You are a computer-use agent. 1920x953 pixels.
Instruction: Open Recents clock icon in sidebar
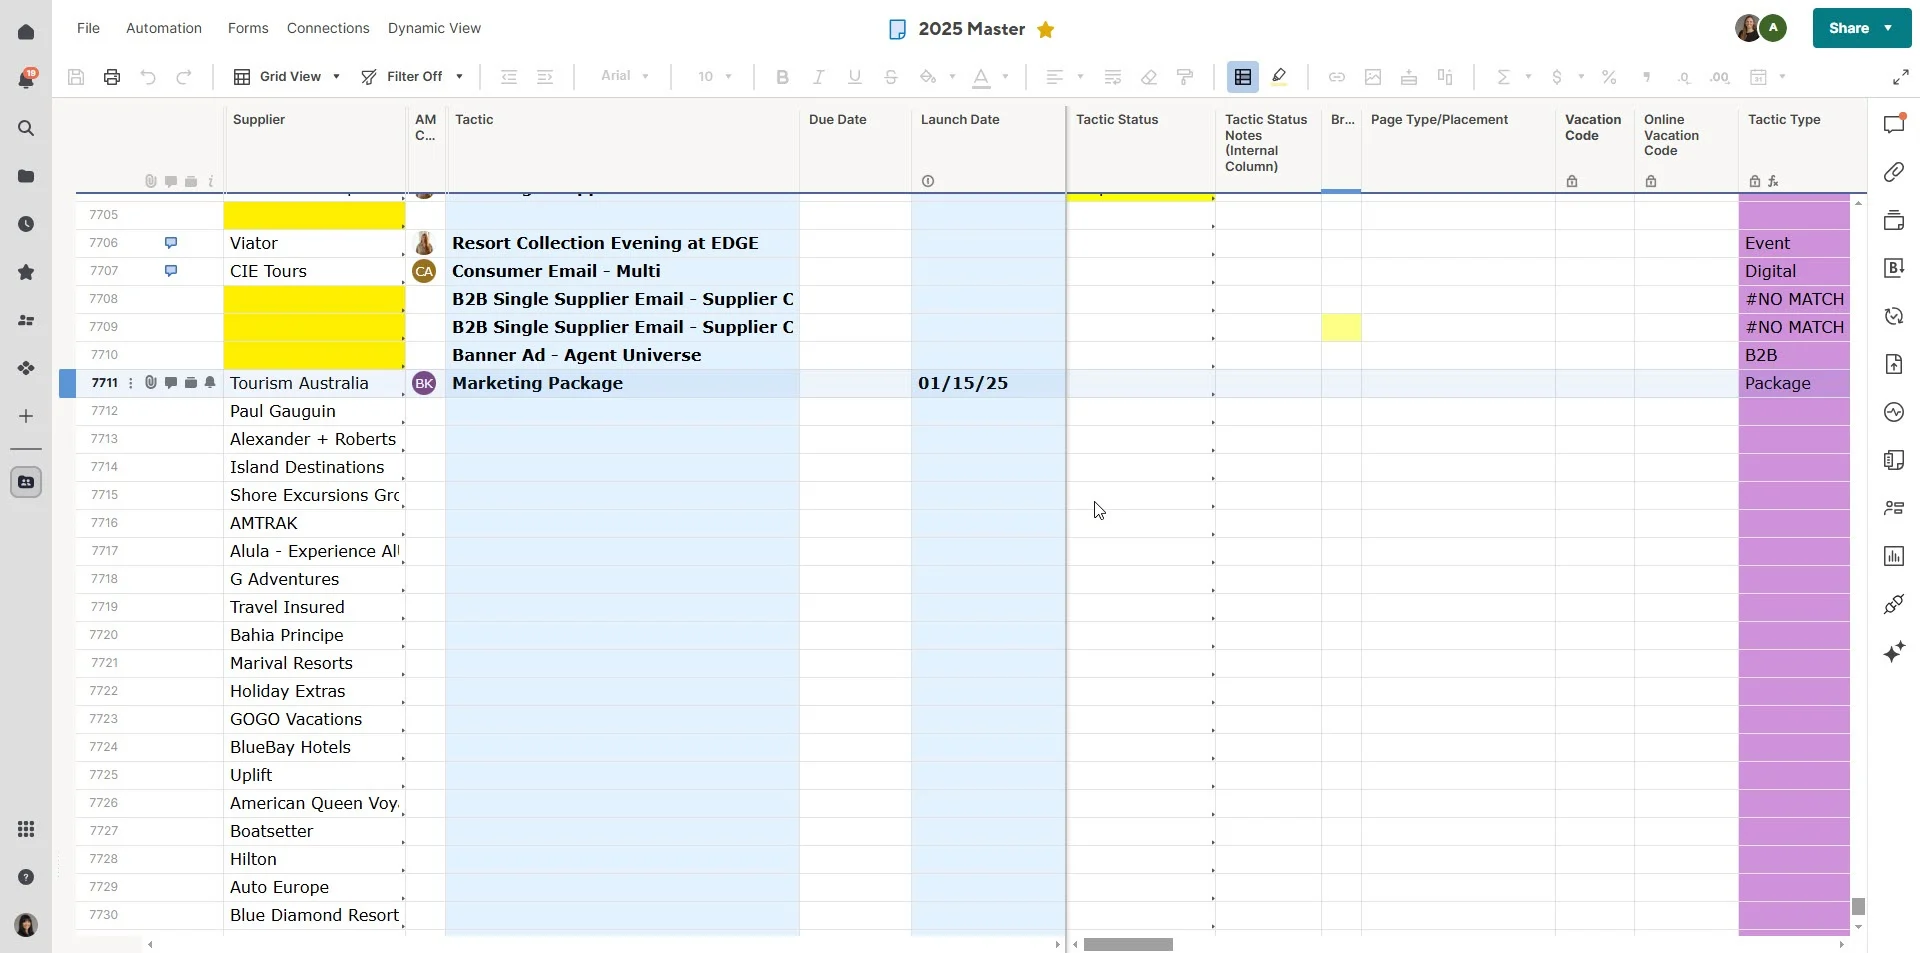26,224
